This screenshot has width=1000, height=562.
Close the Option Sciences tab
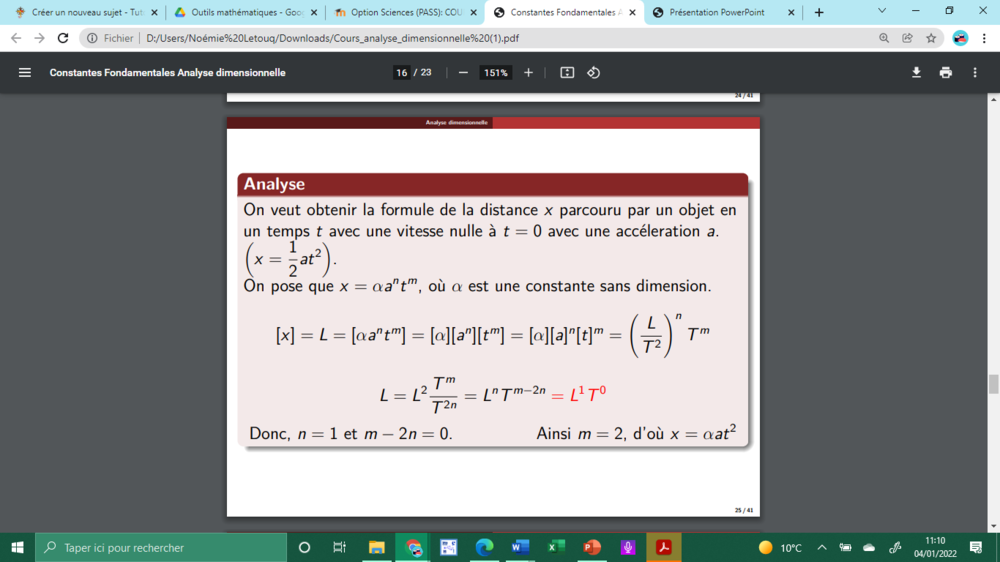pos(473,12)
